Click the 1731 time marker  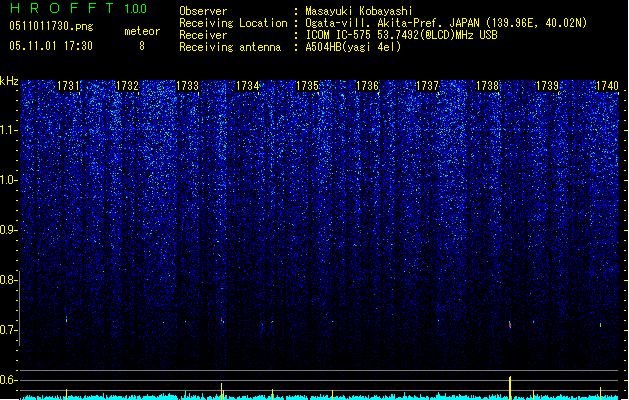click(68, 86)
